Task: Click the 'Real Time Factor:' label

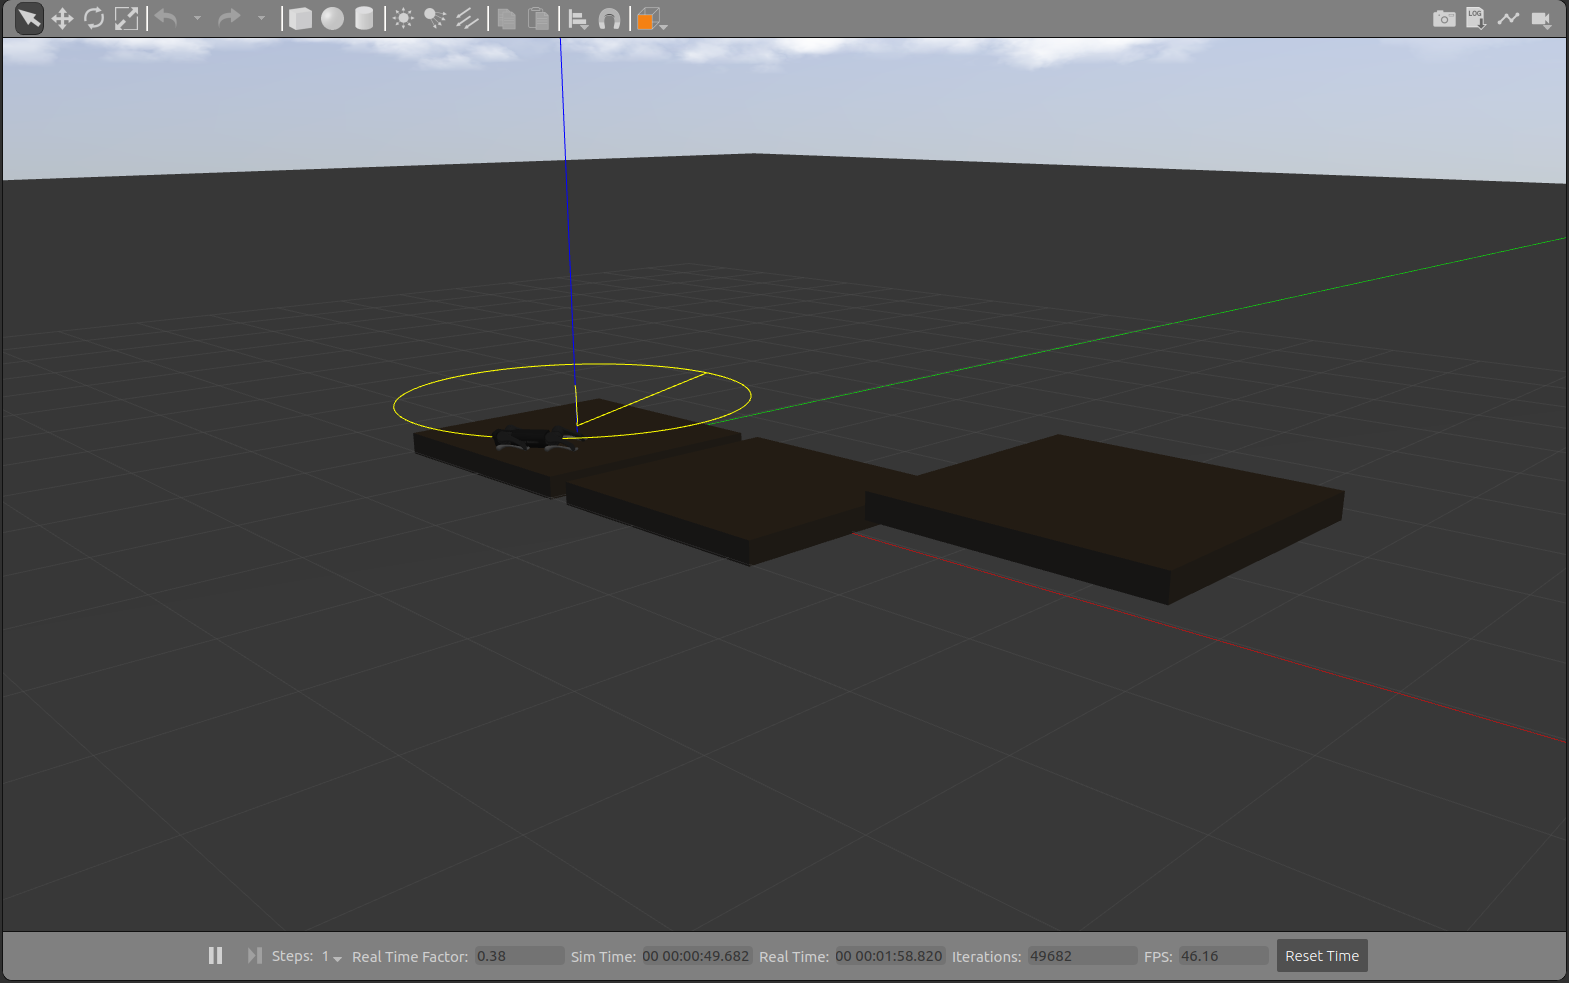Action: (410, 957)
